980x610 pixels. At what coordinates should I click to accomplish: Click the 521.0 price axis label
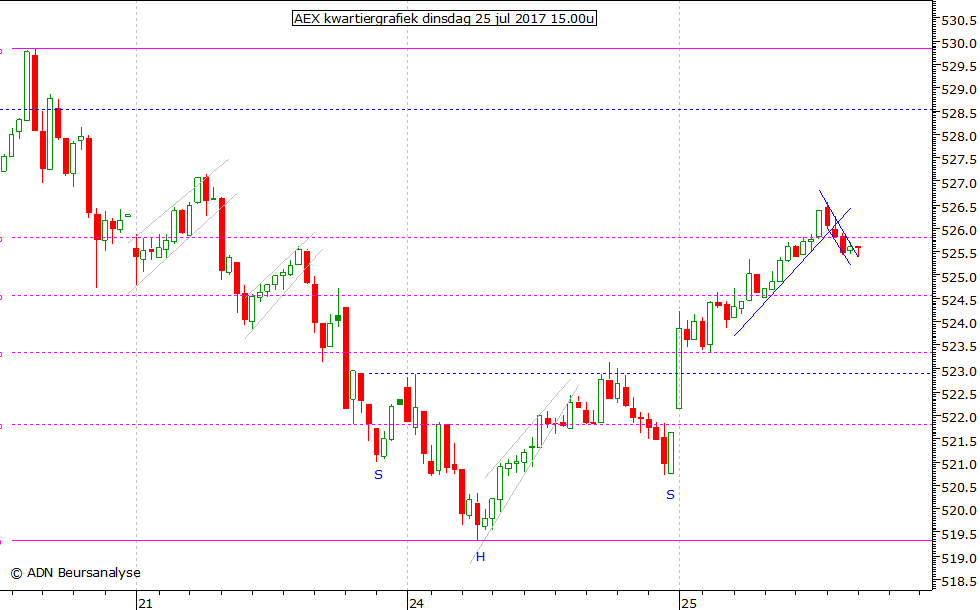pos(959,464)
